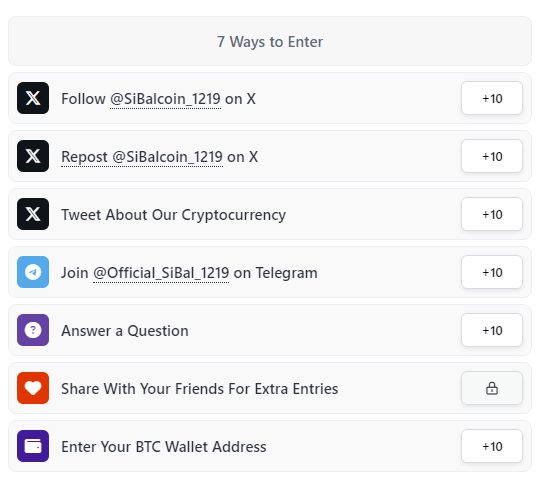
Task: Click the Telegram icon for joining channel
Action: pyautogui.click(x=33, y=272)
